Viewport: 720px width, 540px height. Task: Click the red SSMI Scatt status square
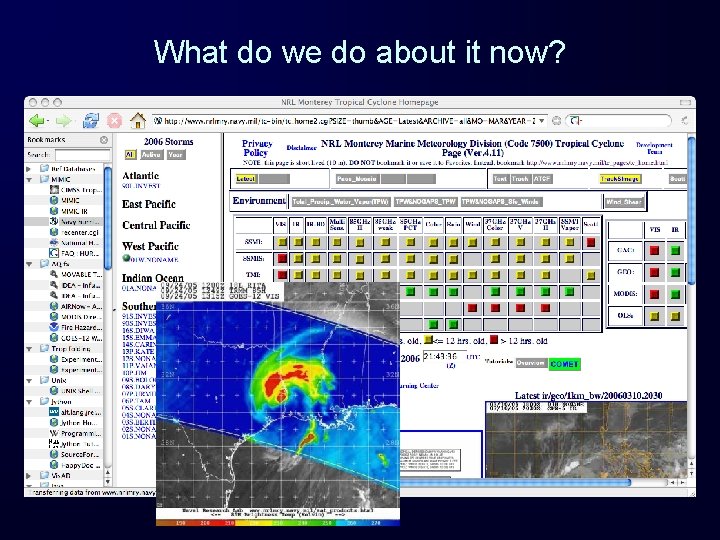591,242
